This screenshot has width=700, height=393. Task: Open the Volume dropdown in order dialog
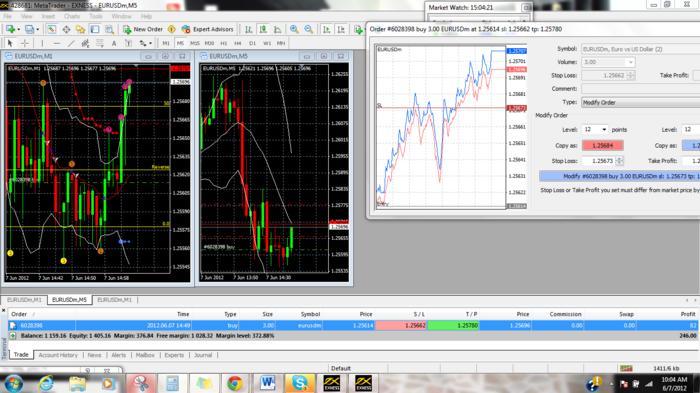[608, 62]
